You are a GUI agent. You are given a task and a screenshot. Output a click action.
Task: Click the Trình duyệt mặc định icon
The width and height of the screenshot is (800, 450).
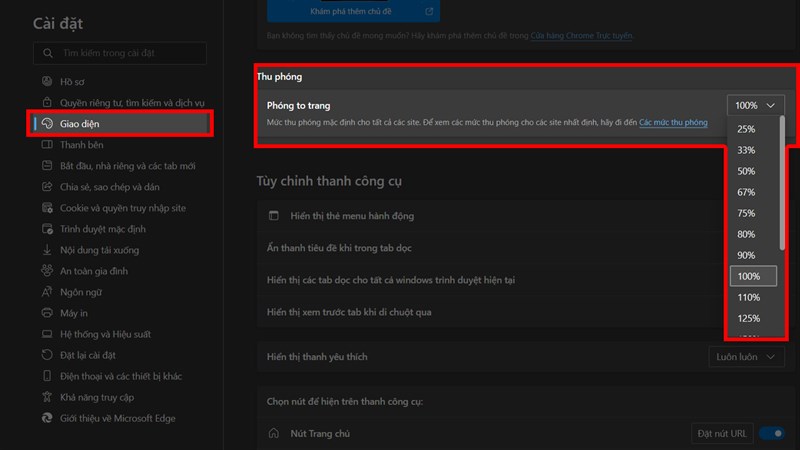point(47,229)
